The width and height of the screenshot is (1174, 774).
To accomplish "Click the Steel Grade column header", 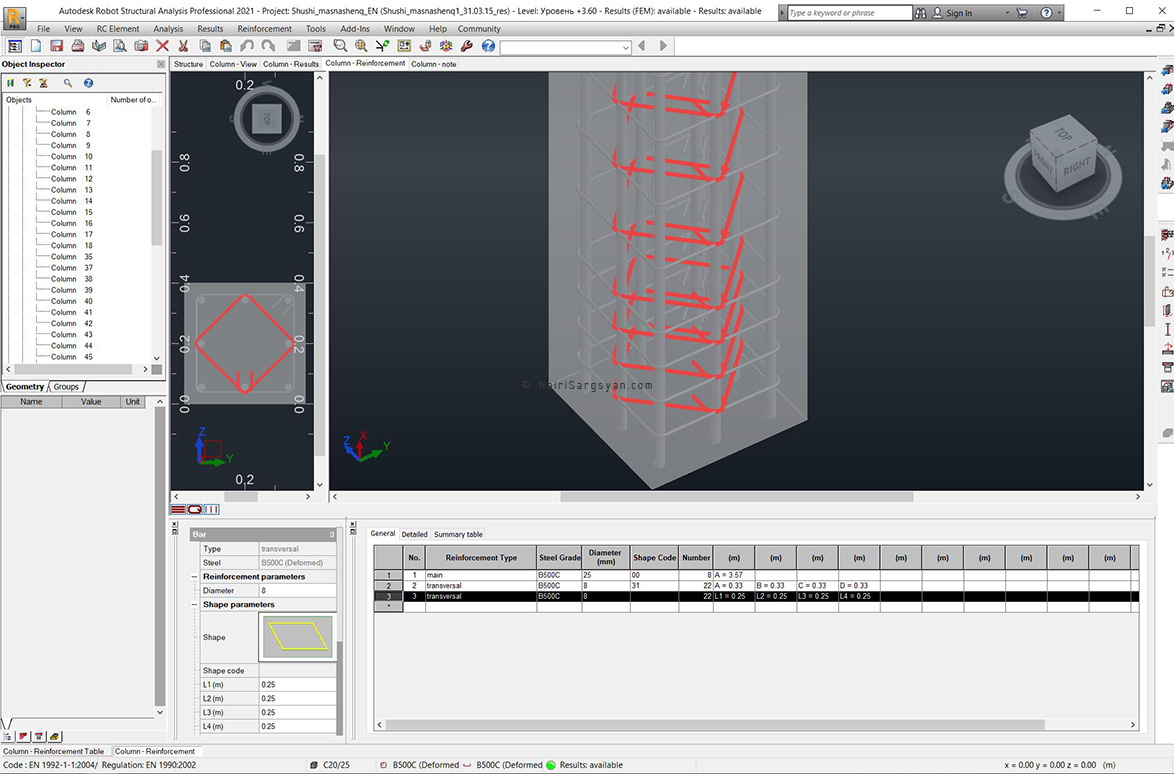I will [x=559, y=558].
